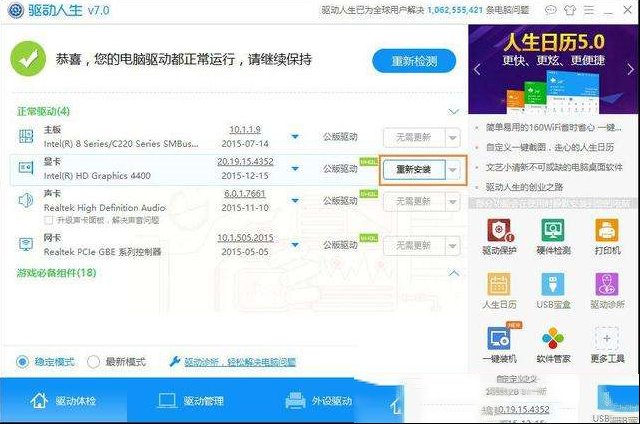Click the green checkmark status icon

[28, 59]
